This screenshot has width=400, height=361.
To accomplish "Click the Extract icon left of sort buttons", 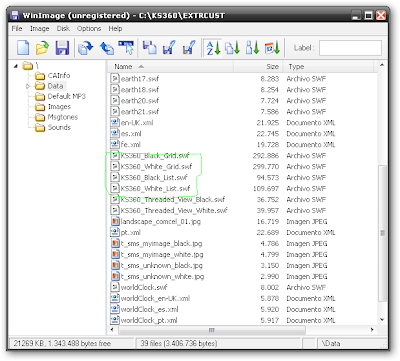I will point(189,48).
